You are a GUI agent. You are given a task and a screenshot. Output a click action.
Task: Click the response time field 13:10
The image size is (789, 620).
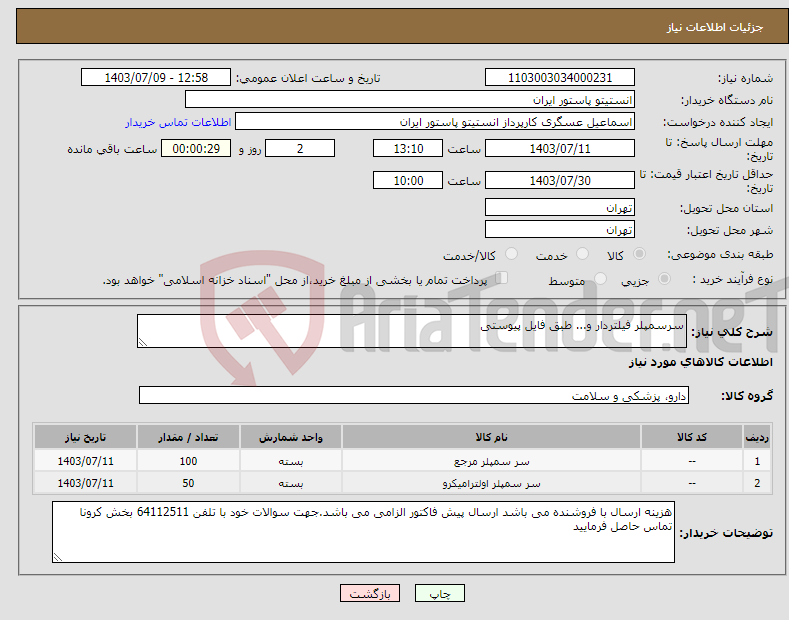[408, 148]
